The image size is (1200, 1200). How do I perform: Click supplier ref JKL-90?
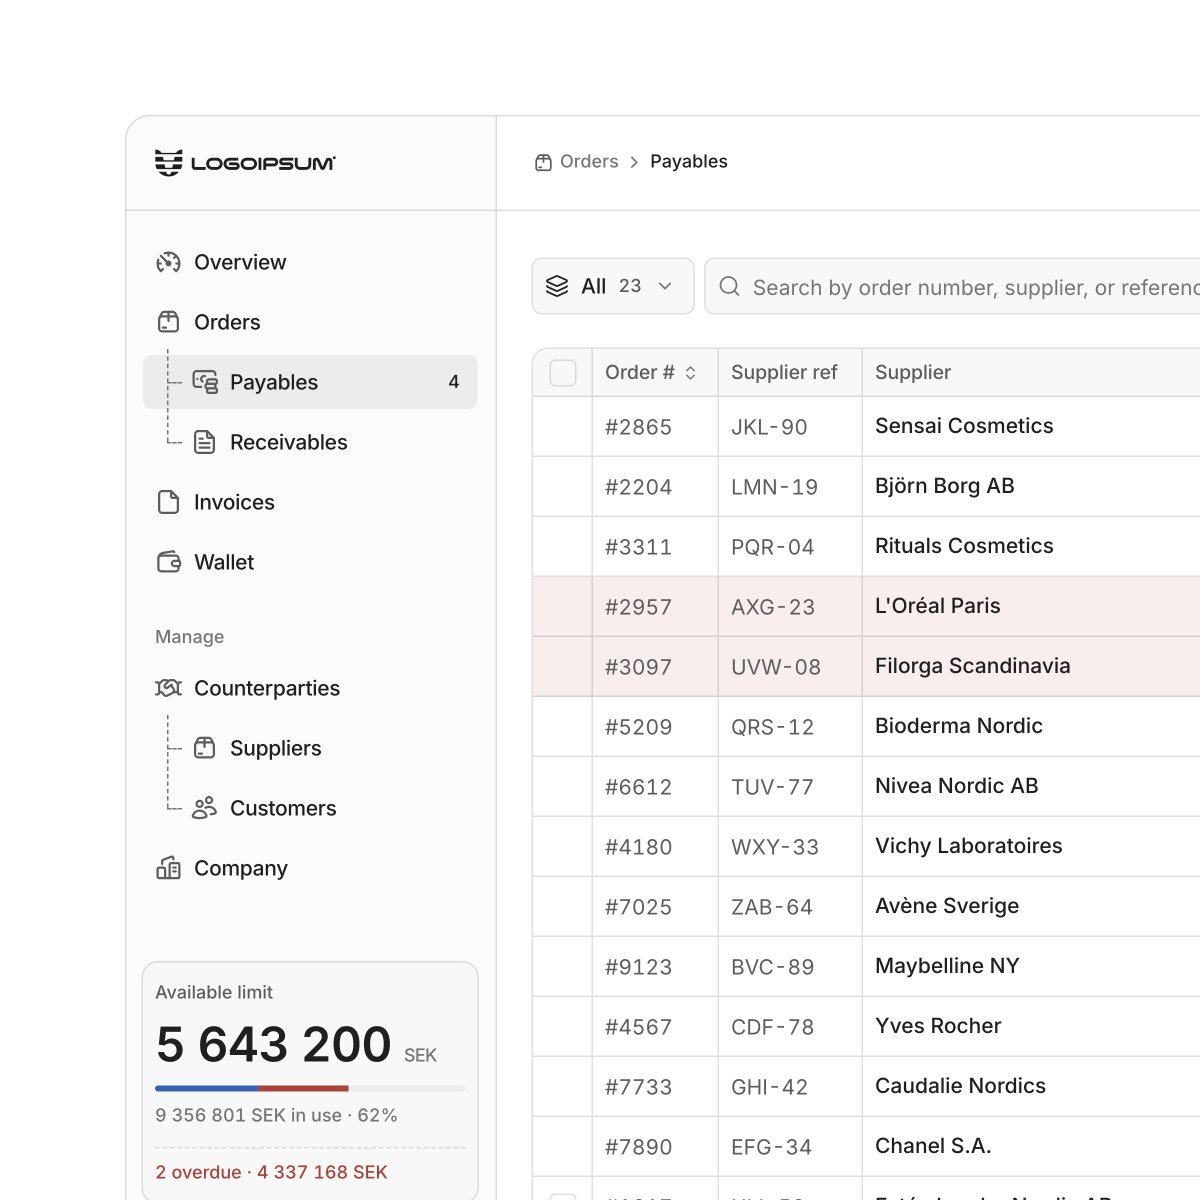769,427
